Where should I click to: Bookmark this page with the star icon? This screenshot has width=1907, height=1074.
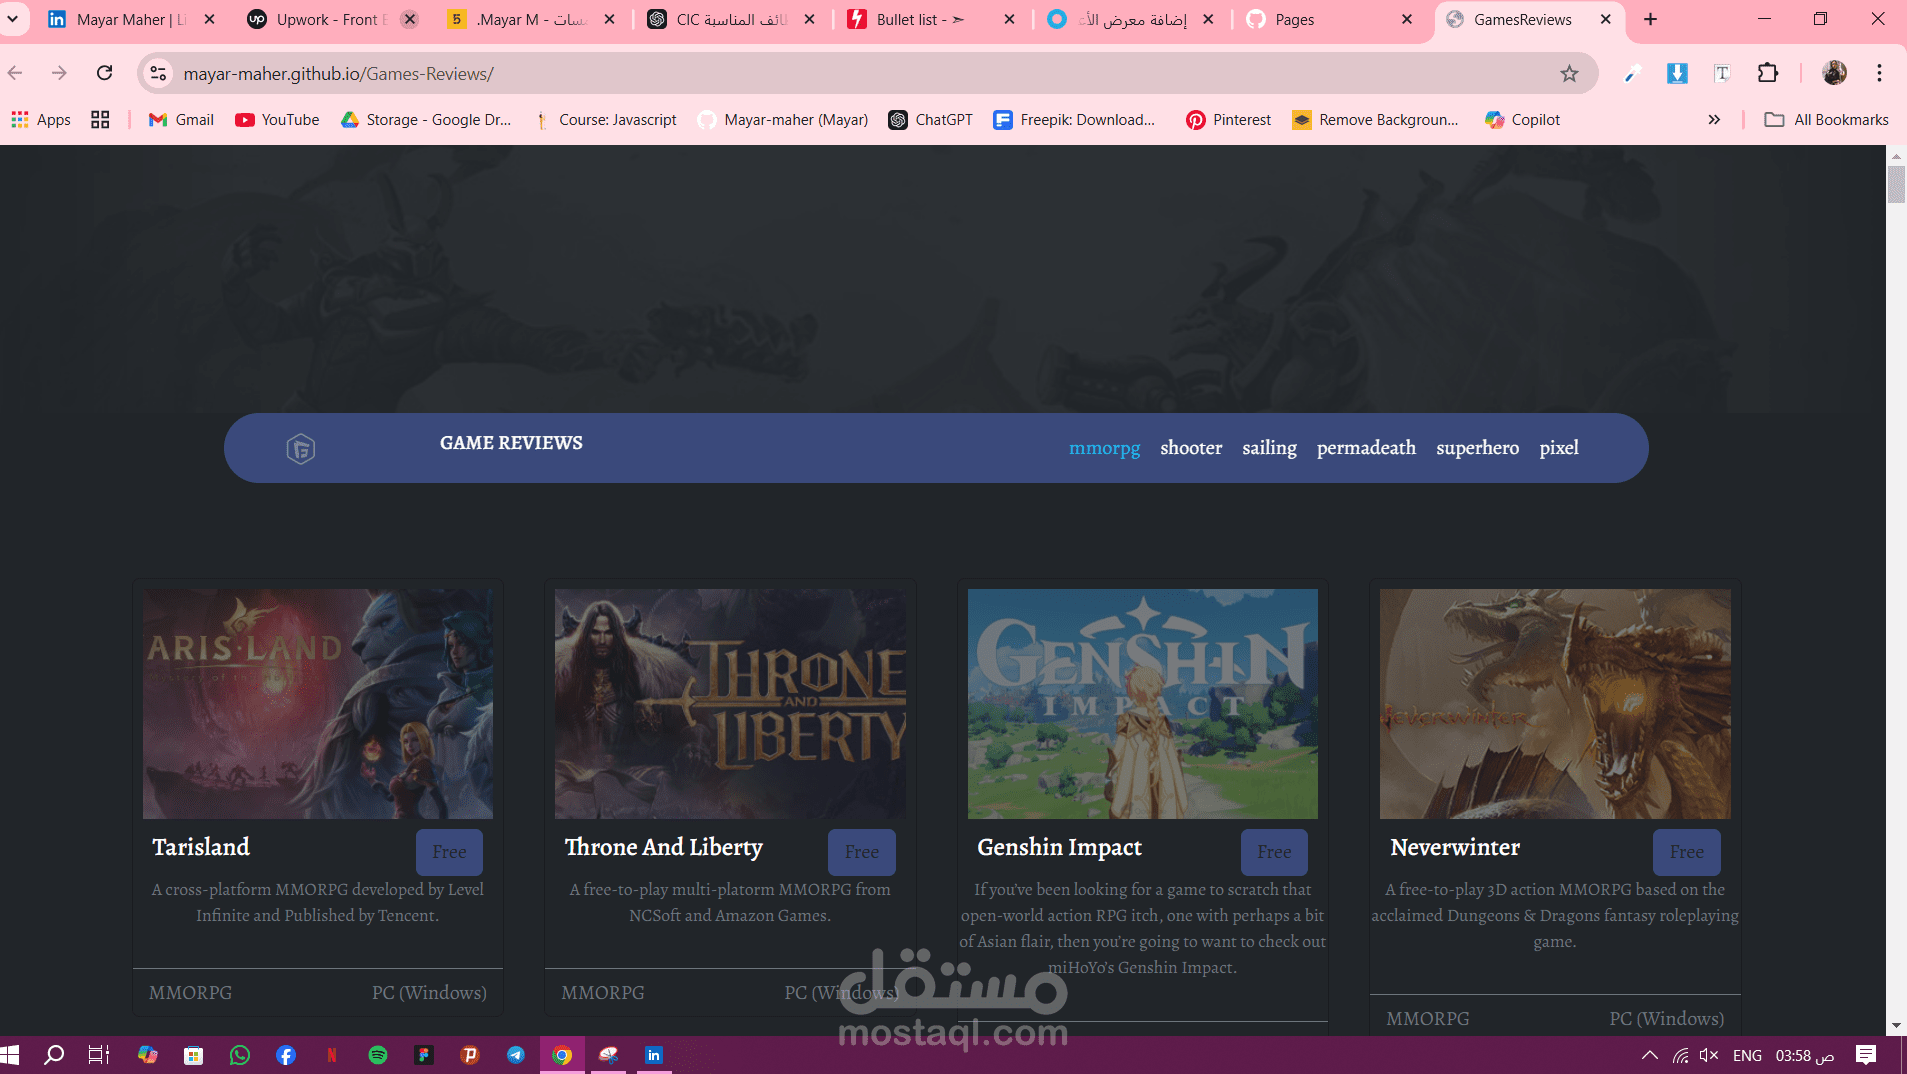[x=1569, y=73]
